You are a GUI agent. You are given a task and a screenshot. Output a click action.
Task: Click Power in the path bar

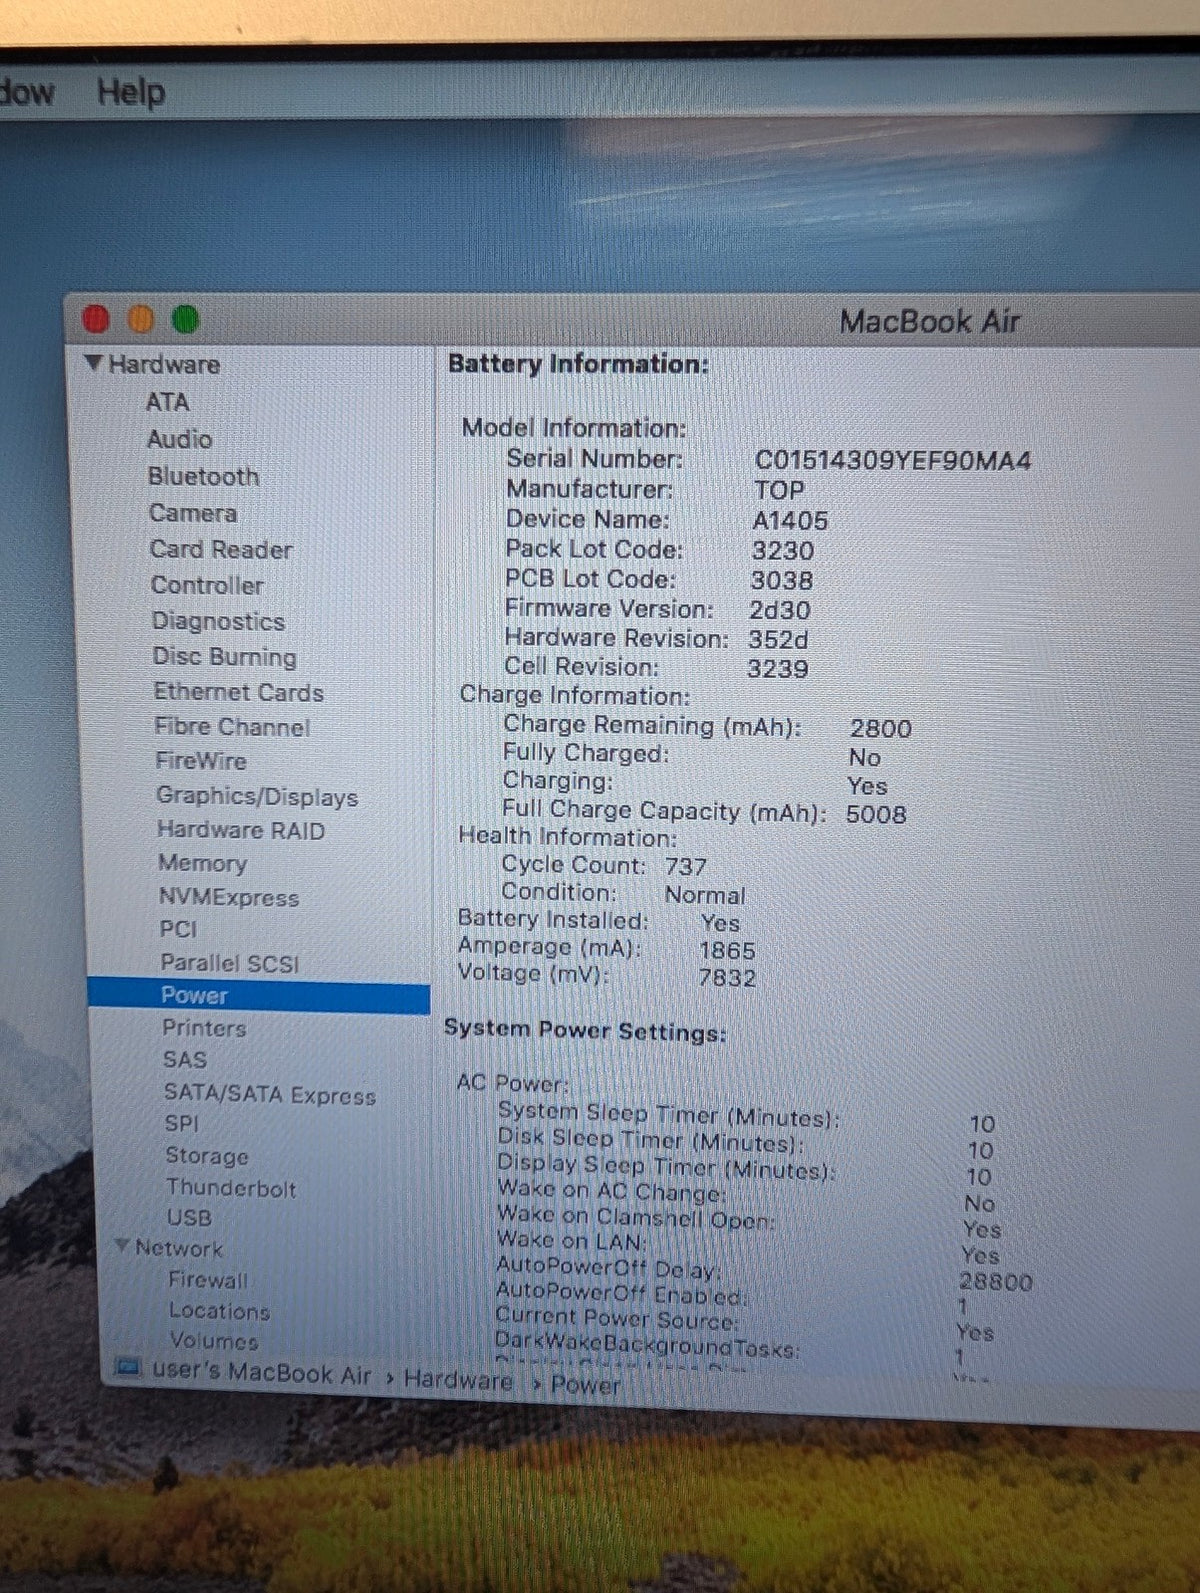pyautogui.click(x=586, y=1386)
